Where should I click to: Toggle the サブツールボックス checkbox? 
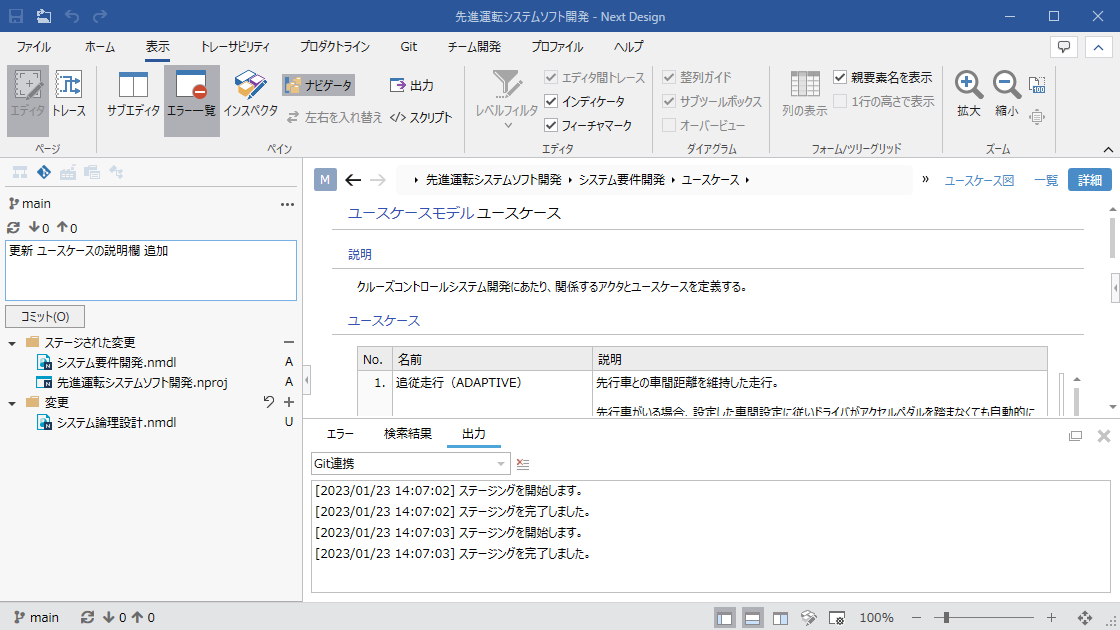tap(669, 101)
